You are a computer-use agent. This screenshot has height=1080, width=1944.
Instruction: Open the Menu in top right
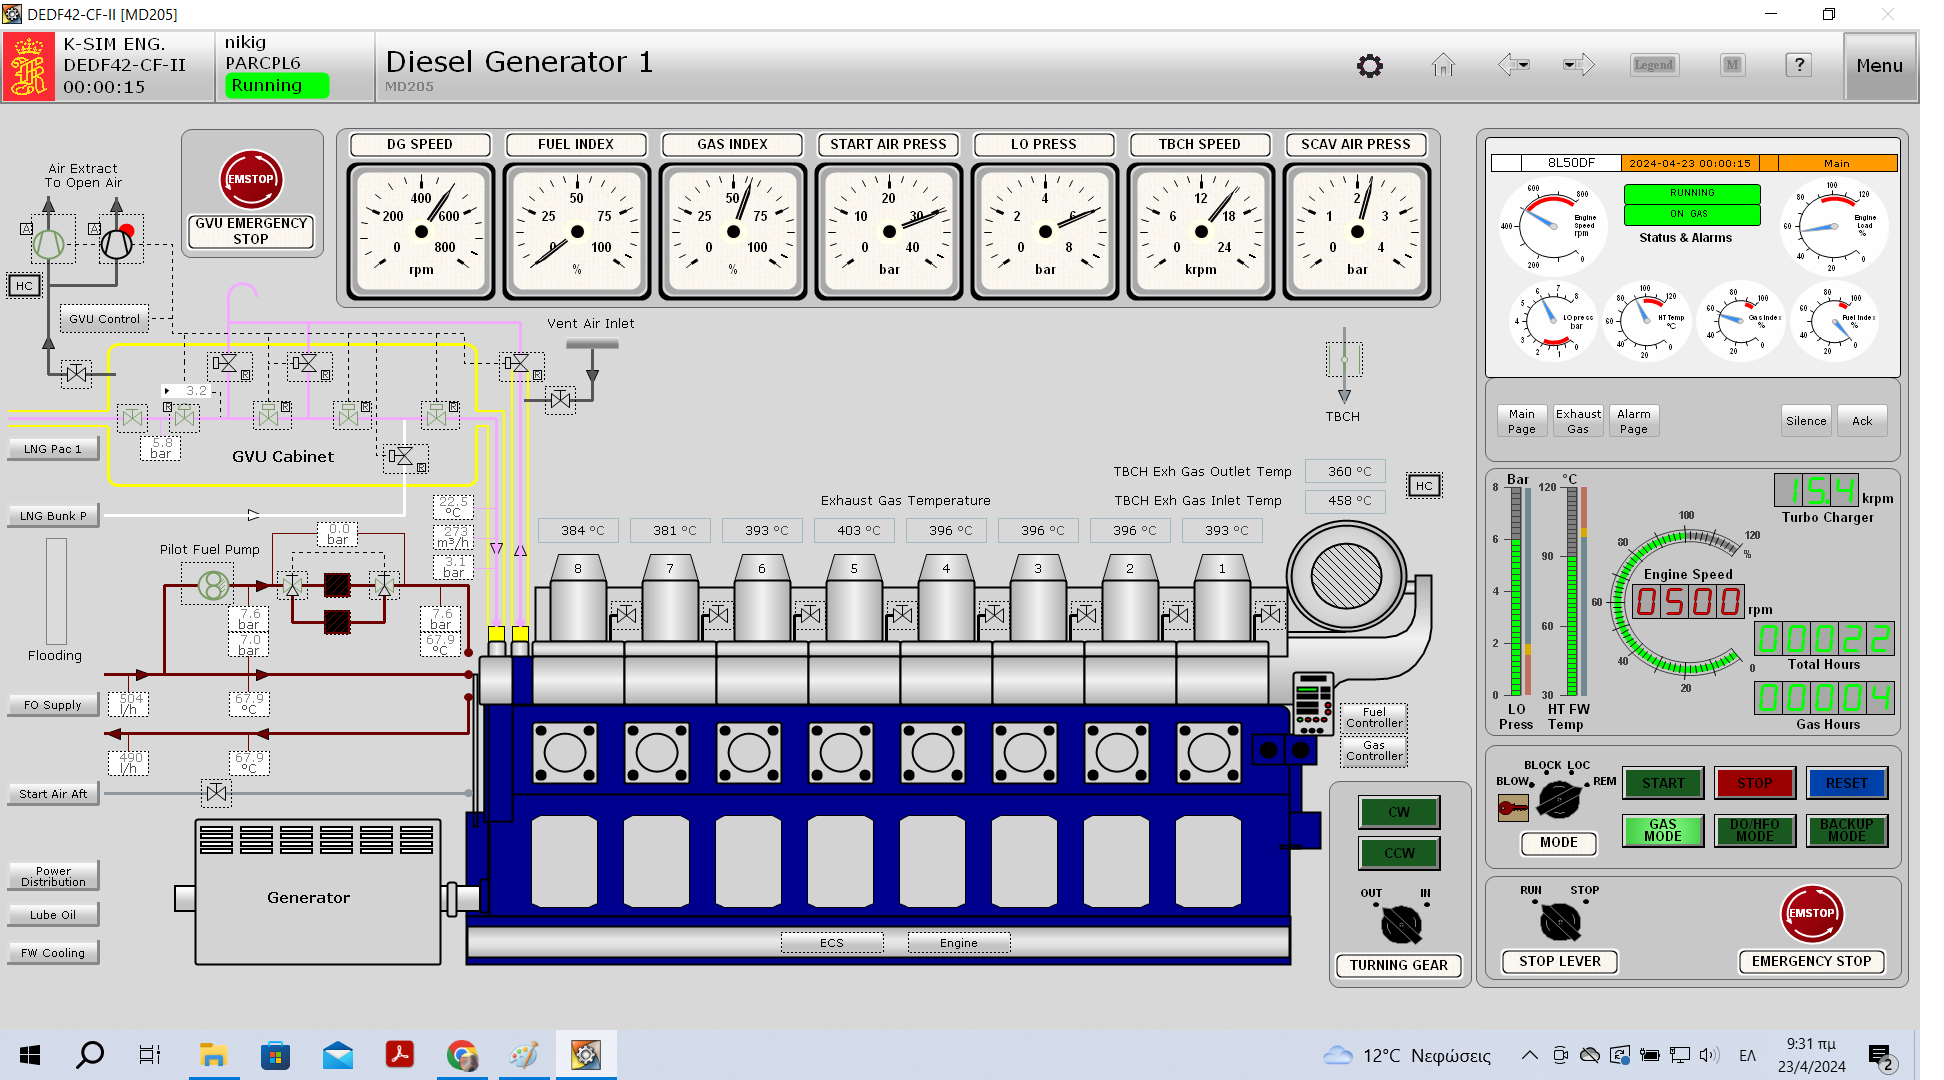1879,66
